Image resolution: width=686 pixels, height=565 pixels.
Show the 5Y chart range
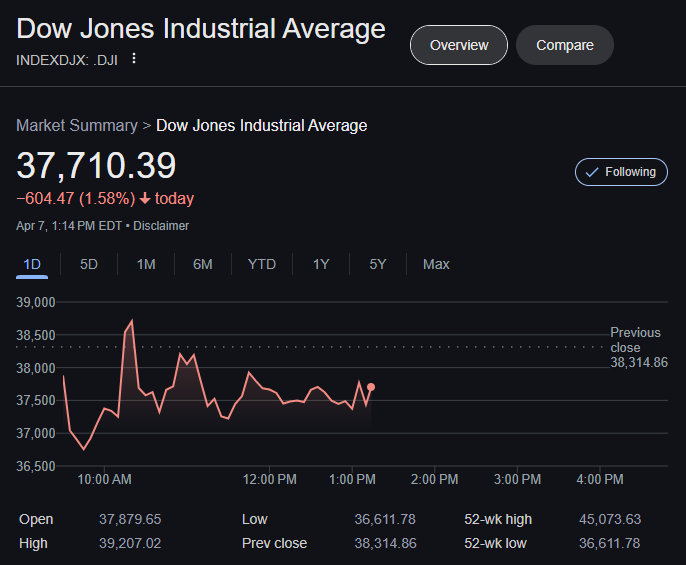click(378, 264)
